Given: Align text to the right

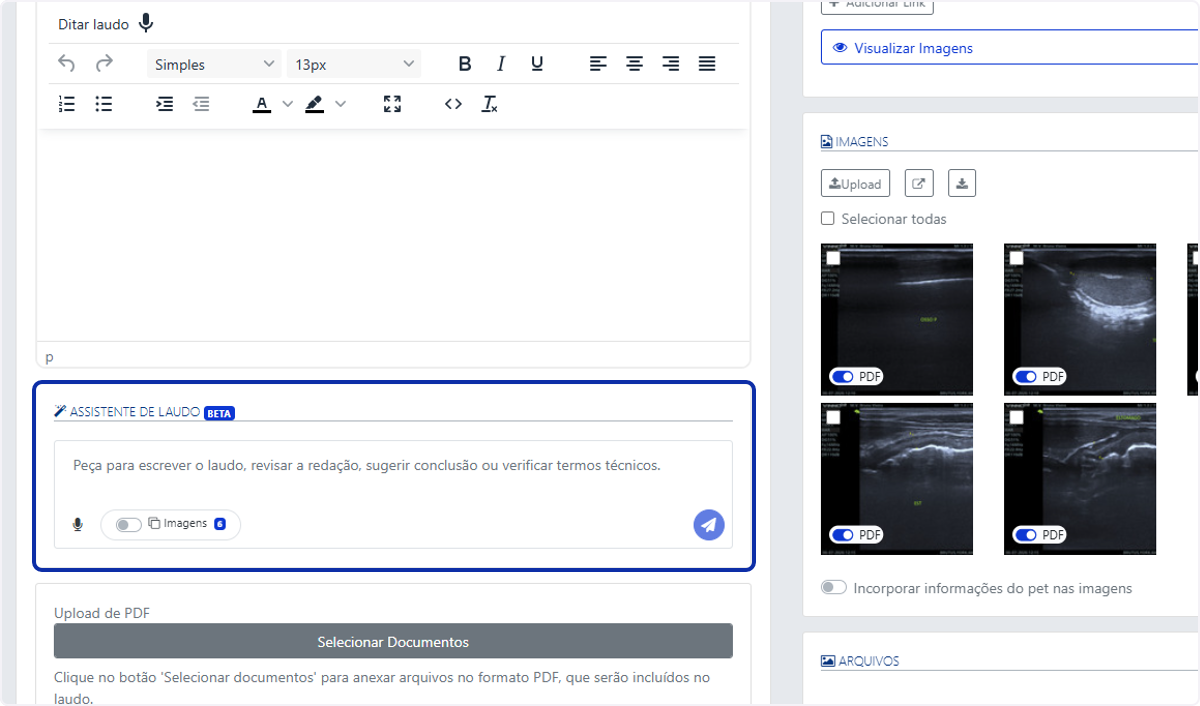Looking at the screenshot, I should (x=670, y=64).
